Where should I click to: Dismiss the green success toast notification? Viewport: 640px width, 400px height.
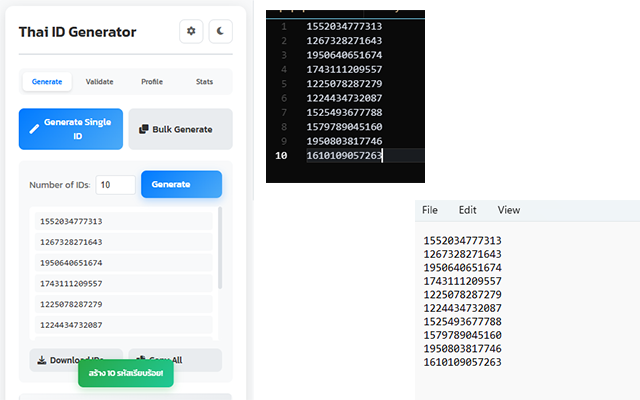click(126, 373)
